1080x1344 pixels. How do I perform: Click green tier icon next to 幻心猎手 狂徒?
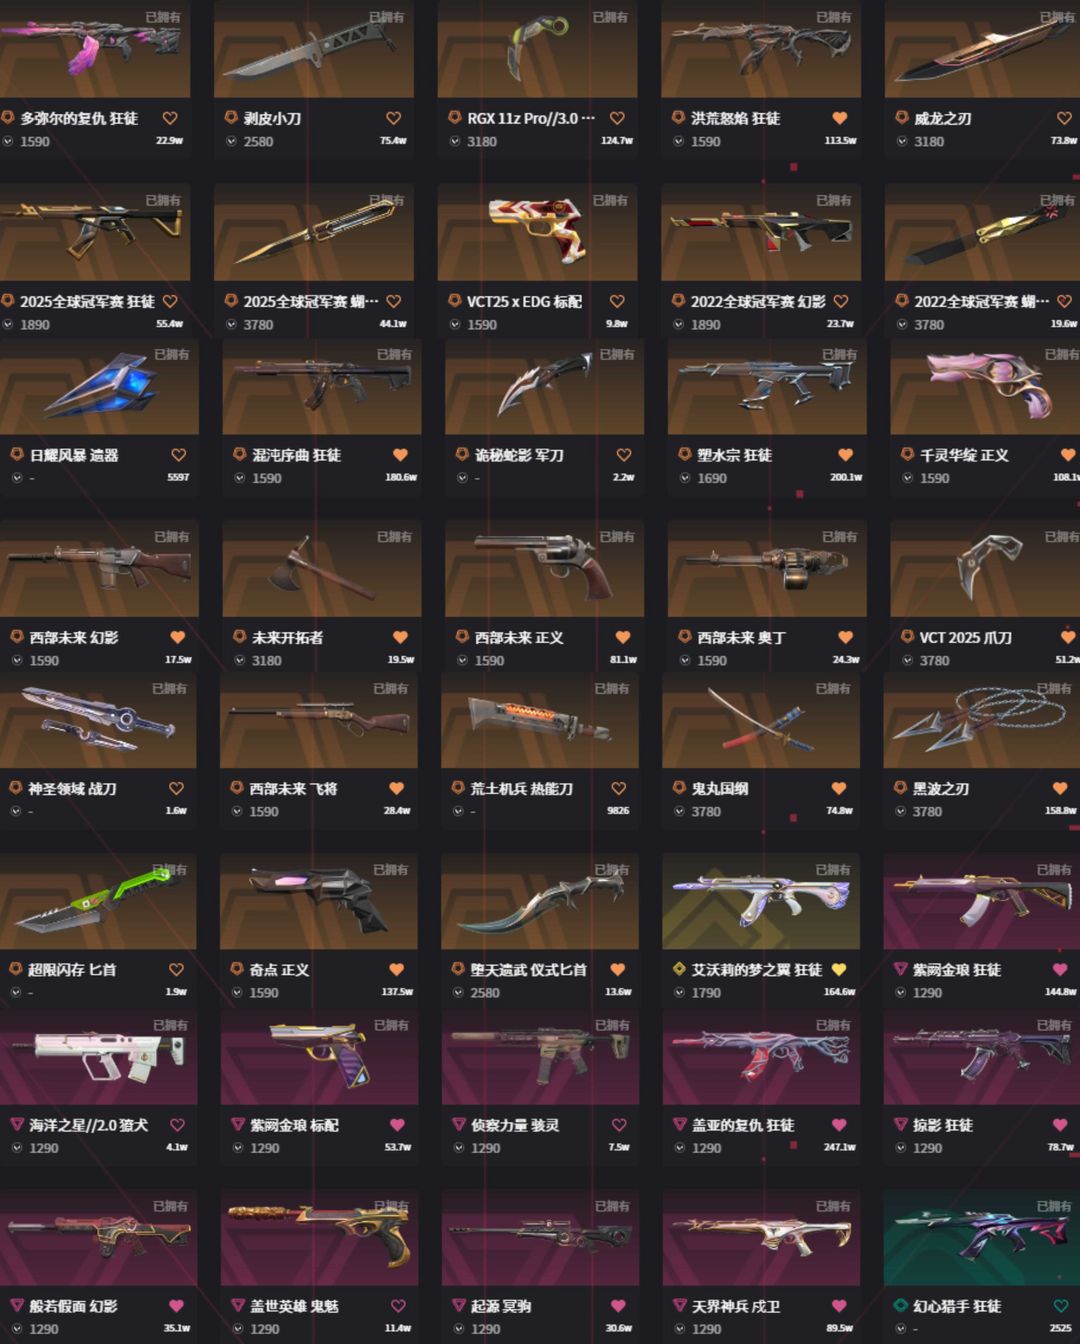coord(900,1306)
